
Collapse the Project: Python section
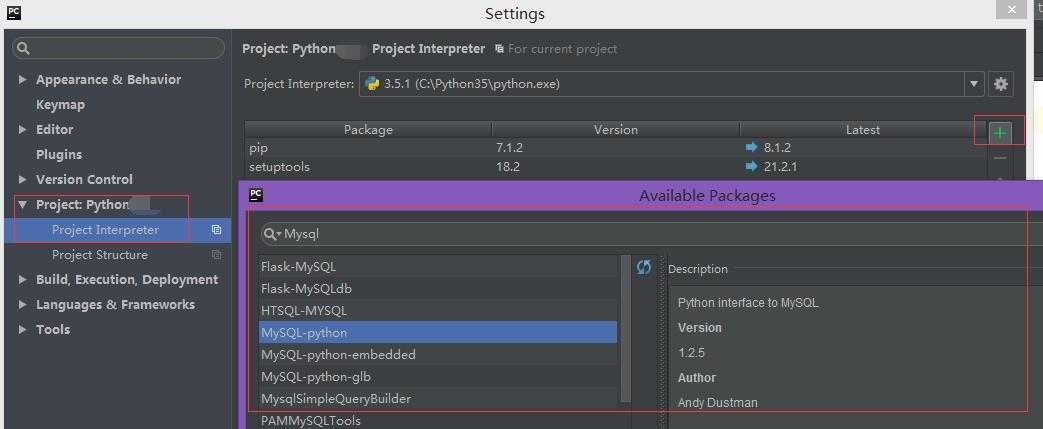coord(23,205)
